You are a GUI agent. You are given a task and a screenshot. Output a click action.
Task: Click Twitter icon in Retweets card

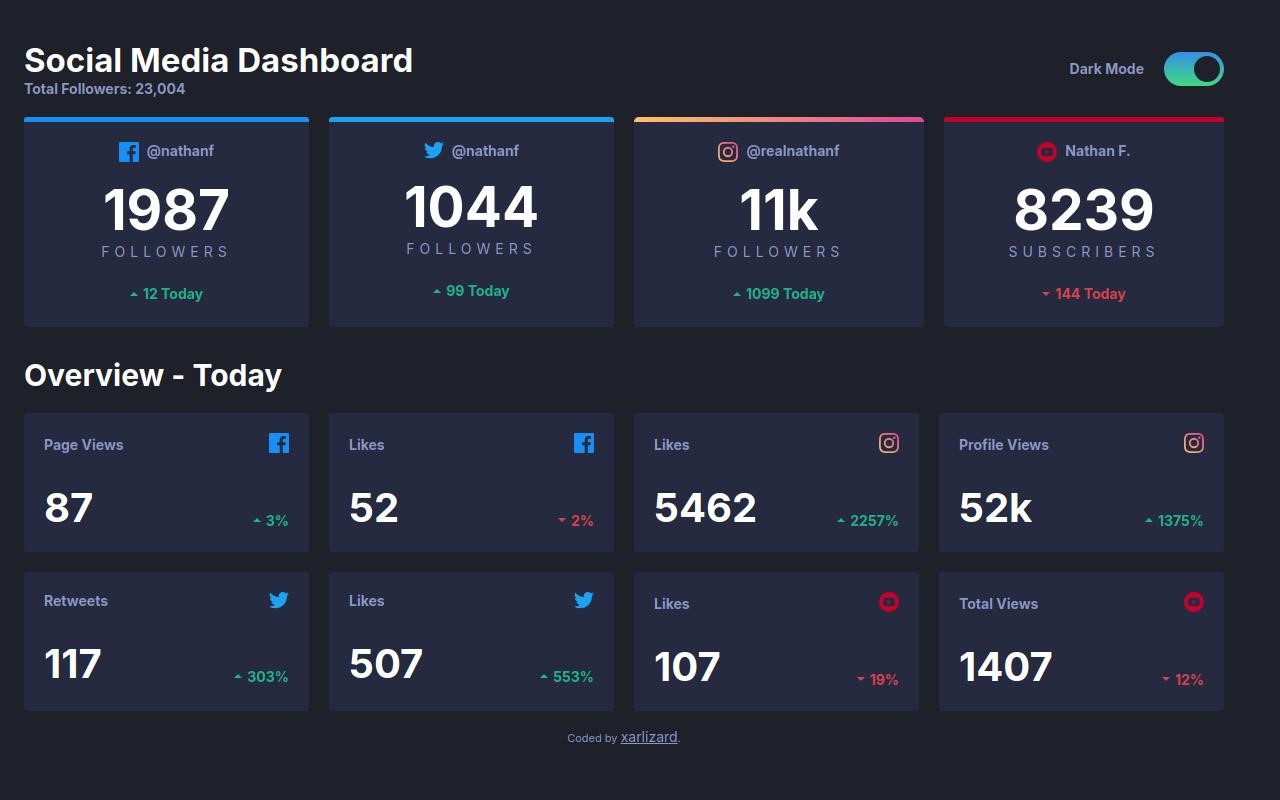click(x=279, y=600)
